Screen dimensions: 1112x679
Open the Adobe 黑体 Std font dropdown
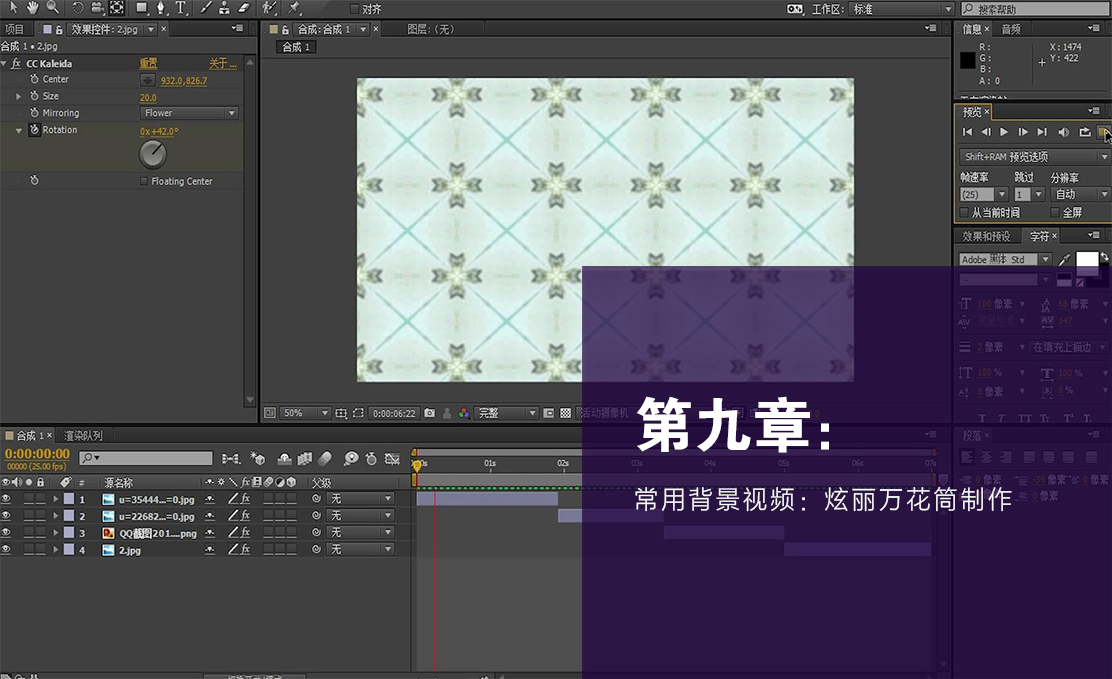tap(1005, 260)
